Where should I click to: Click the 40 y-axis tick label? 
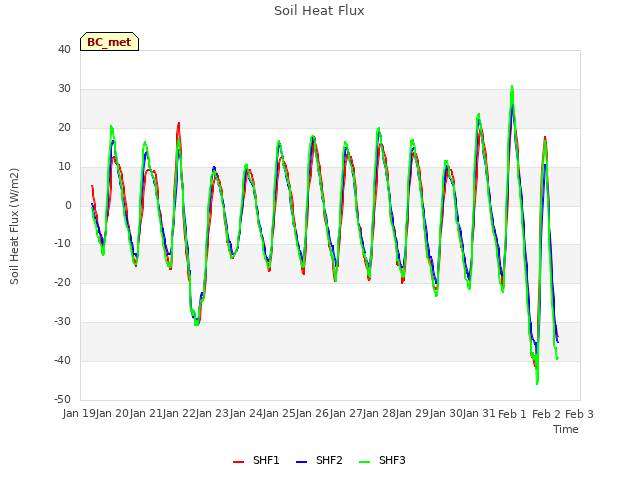pyautogui.click(x=64, y=50)
